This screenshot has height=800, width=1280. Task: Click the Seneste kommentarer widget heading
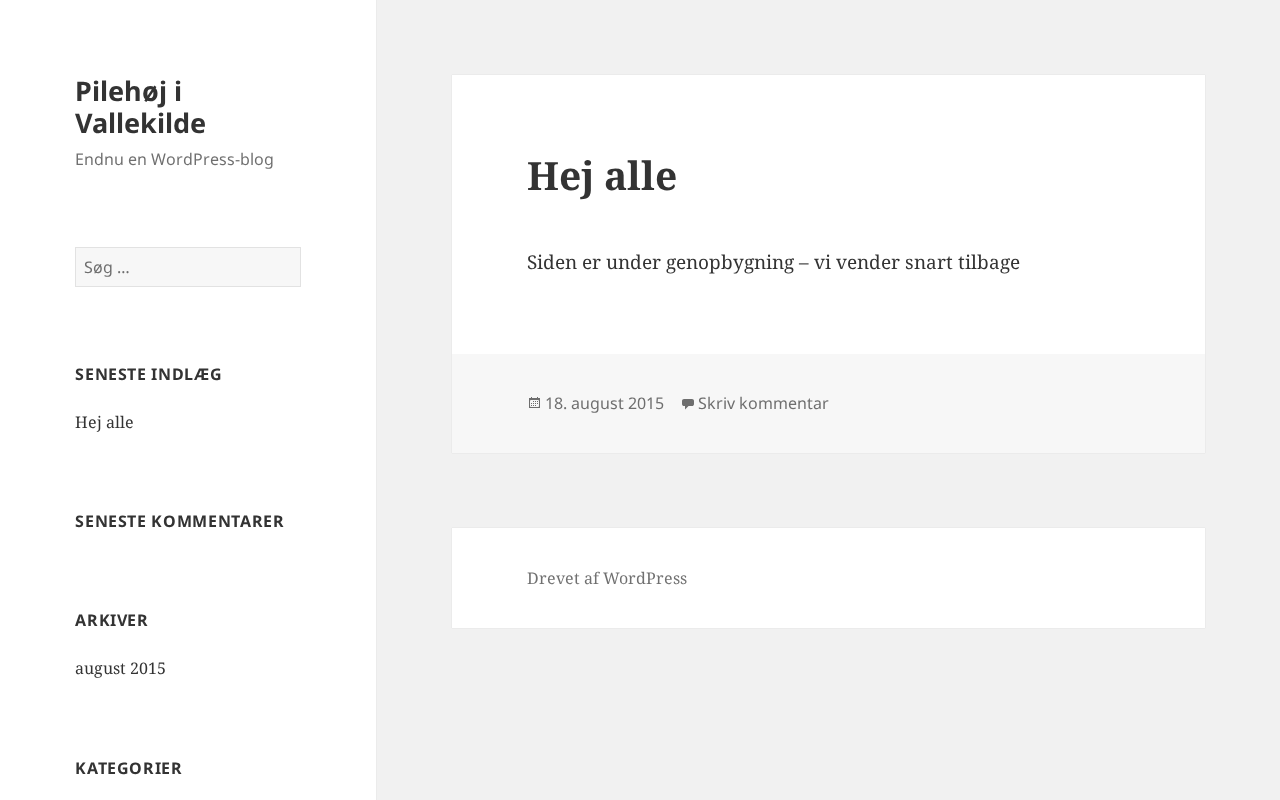pyautogui.click(x=179, y=521)
